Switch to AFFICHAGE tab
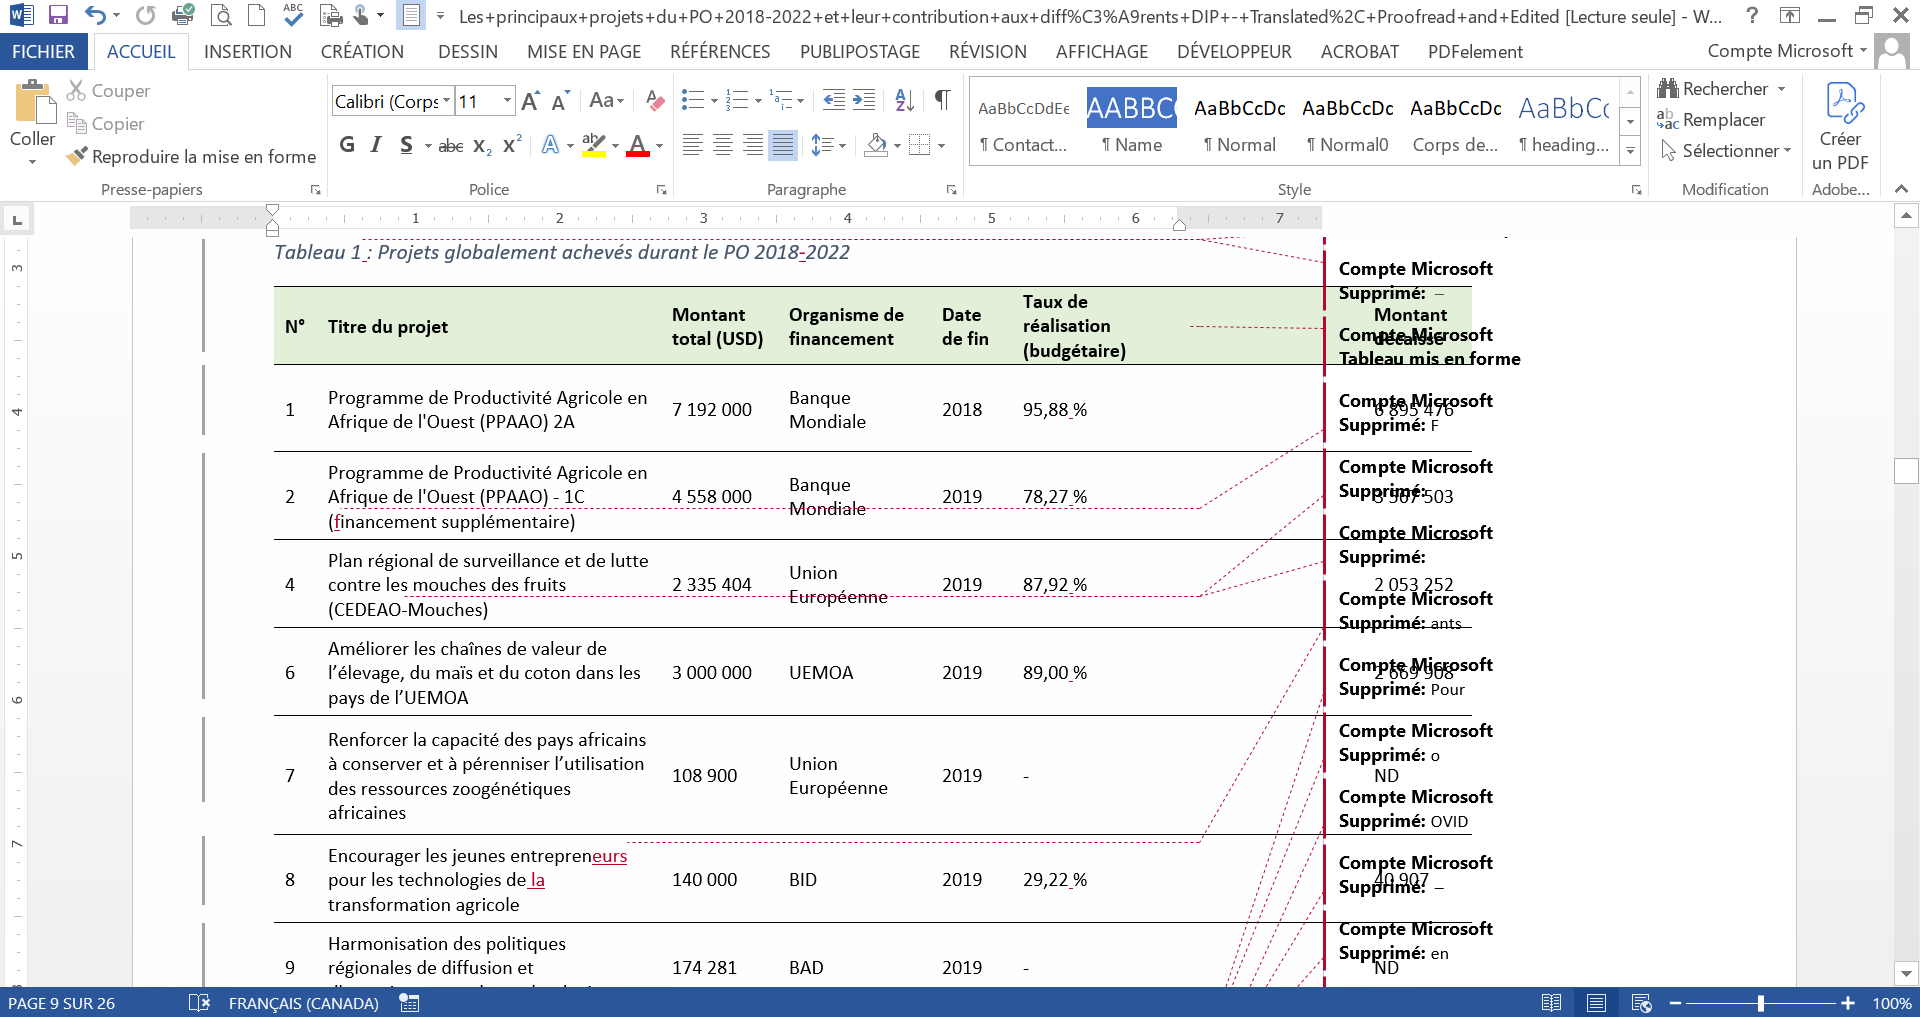This screenshot has width=1920, height=1017. 1102,51
